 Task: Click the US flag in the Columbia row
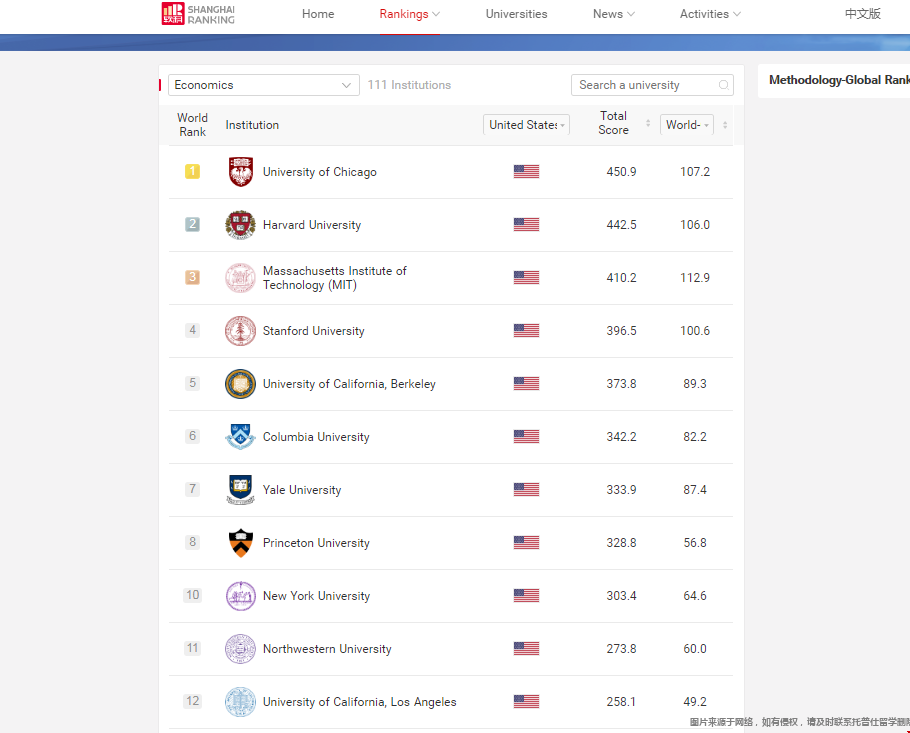pos(526,436)
